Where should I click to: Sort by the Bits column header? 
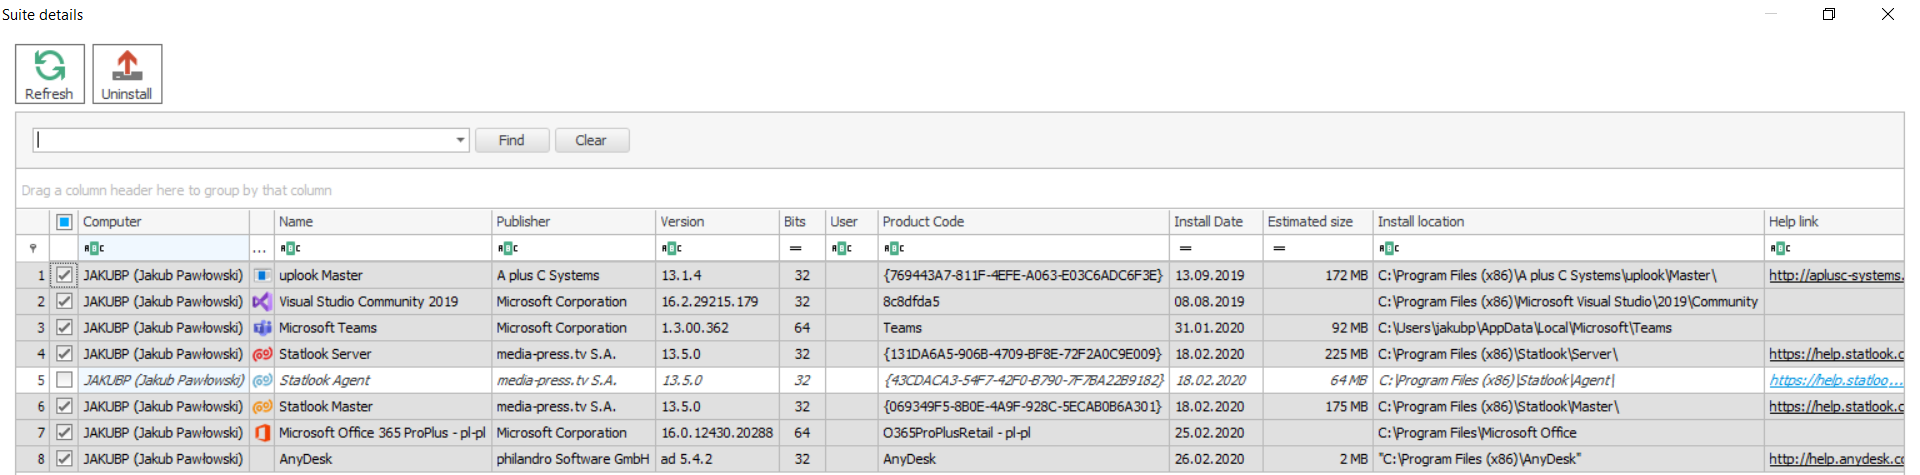point(803,222)
